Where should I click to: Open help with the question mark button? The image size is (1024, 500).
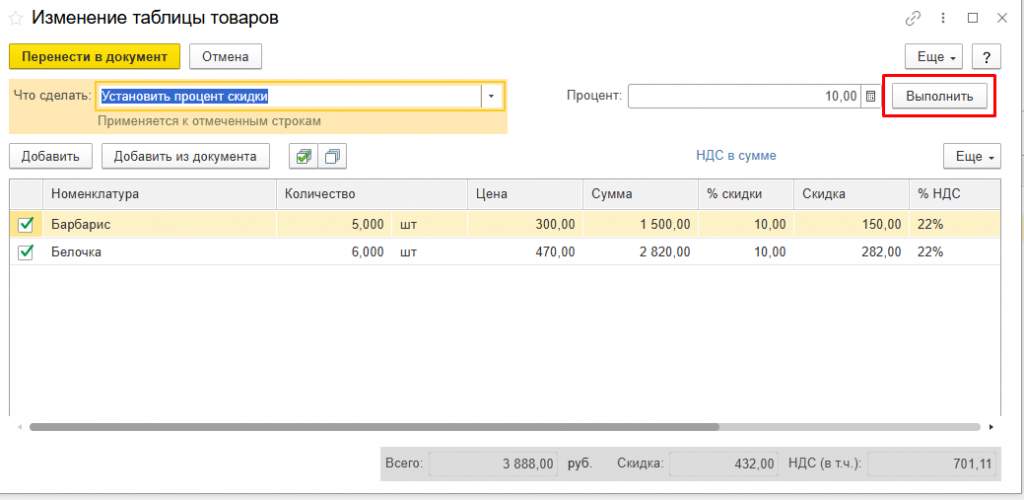987,57
